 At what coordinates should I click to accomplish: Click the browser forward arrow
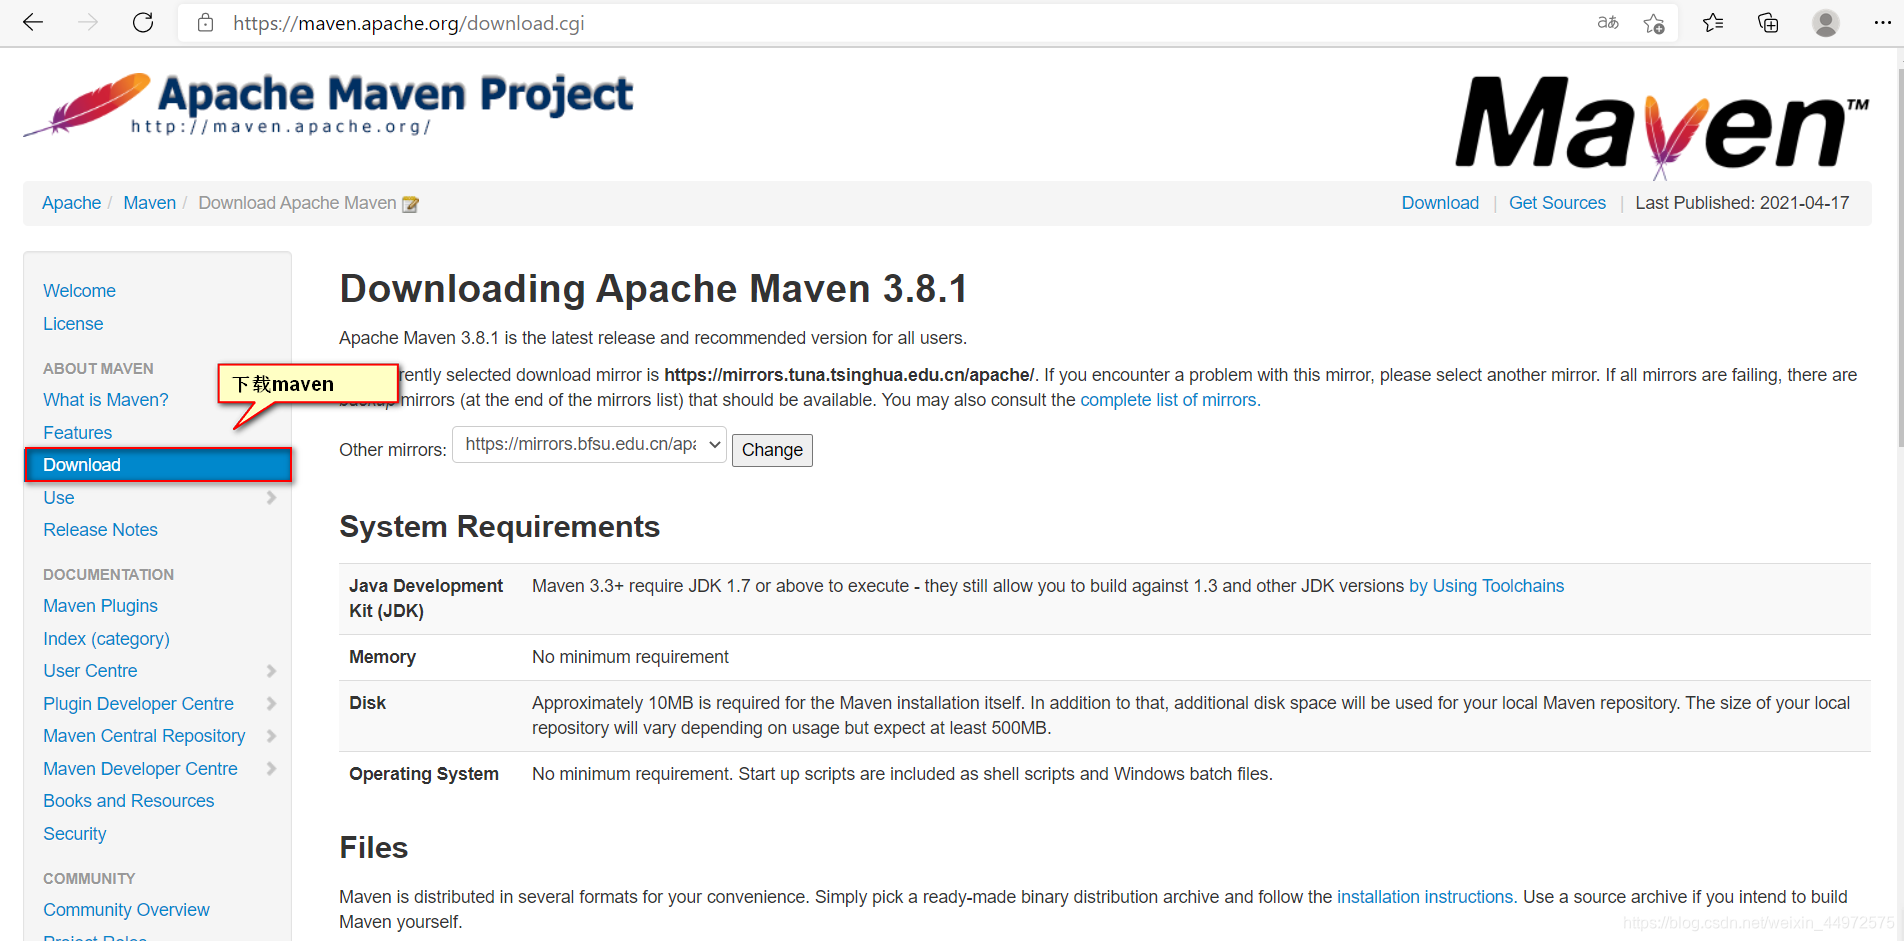pos(88,23)
